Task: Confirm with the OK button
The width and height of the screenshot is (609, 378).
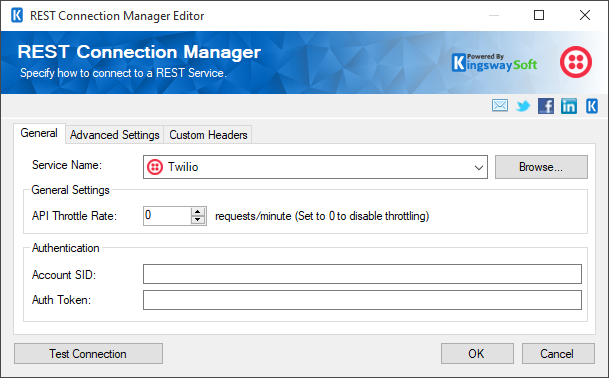Action: pos(477,354)
